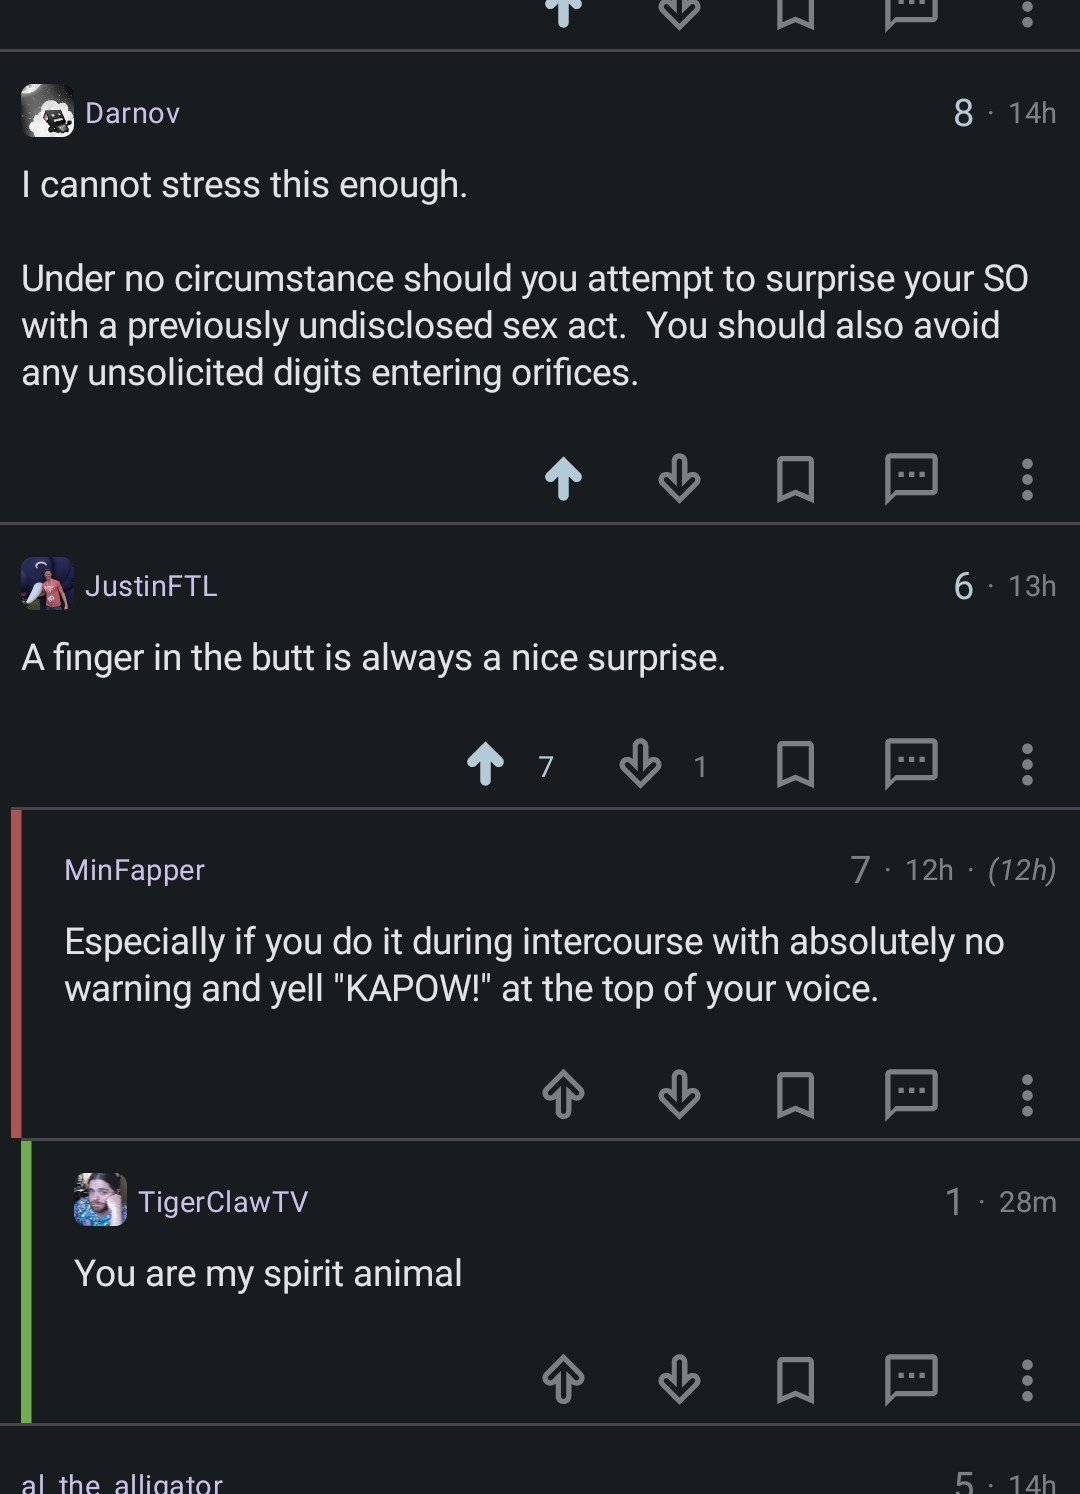Open overflow menu on MinFapper's reply
Viewport: 1080px width, 1494px height.
[x=1027, y=1095]
